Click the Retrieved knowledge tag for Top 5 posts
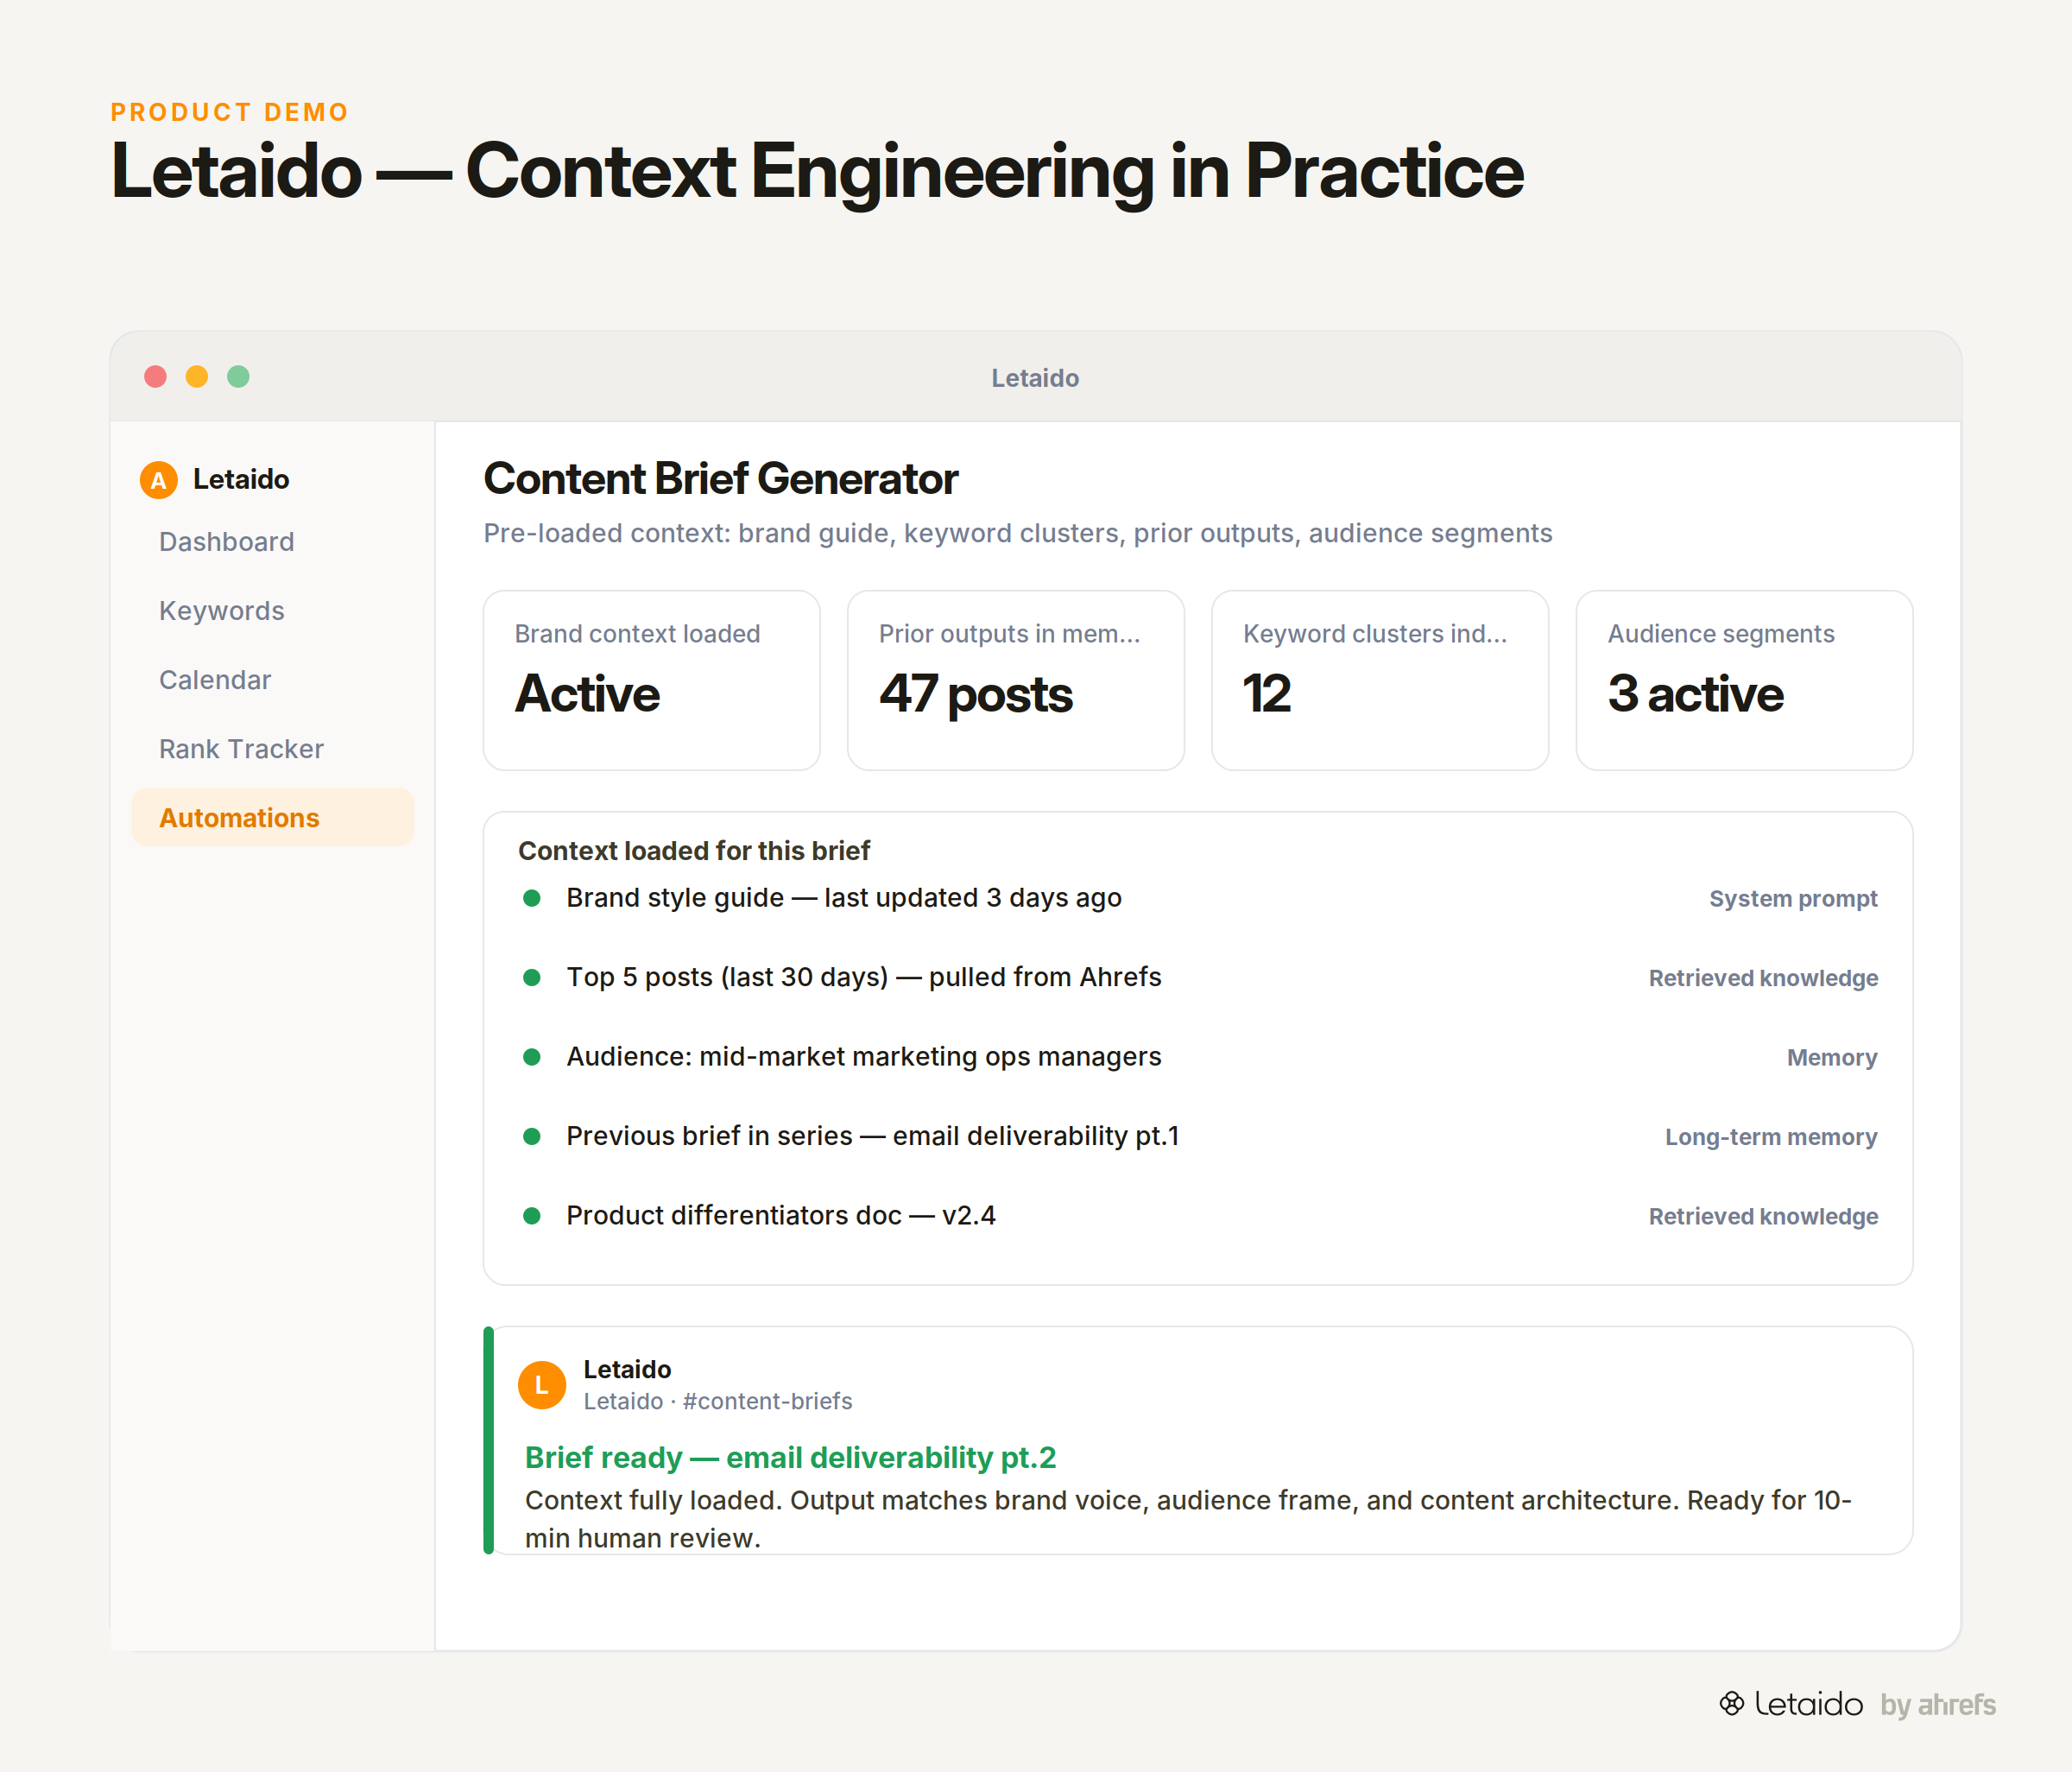This screenshot has height=1772, width=2072. (1763, 978)
